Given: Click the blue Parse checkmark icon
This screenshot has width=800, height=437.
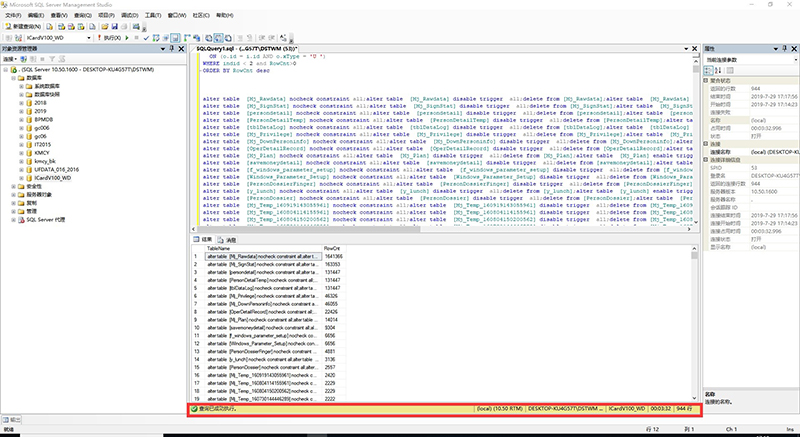Looking at the screenshot, I should [x=146, y=38].
